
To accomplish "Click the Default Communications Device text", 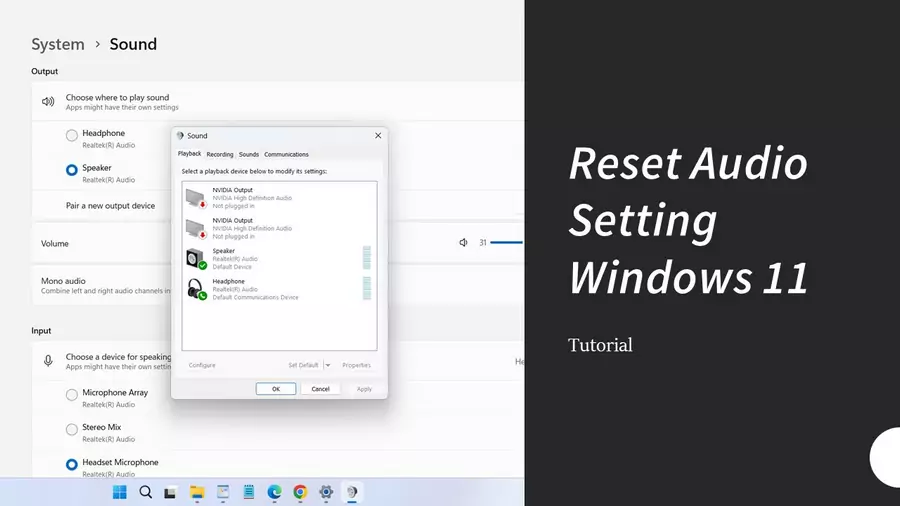I will 255,297.
